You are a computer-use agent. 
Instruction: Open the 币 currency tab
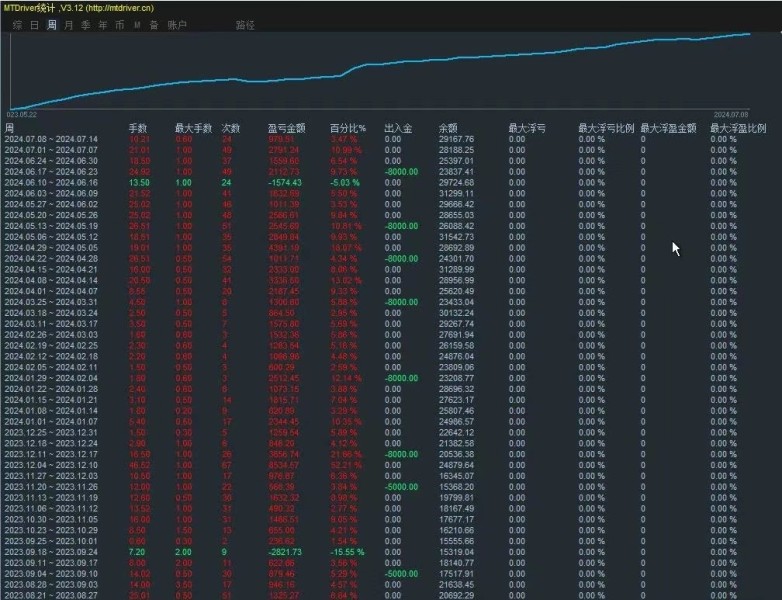point(120,25)
